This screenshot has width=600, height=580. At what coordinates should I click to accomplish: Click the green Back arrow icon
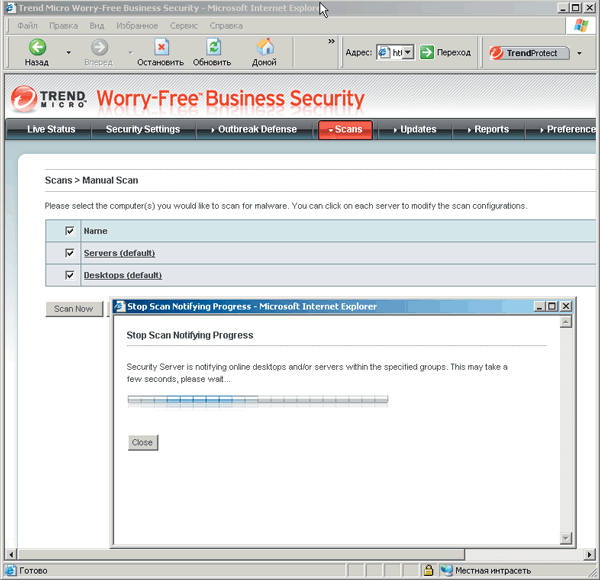[x=37, y=47]
